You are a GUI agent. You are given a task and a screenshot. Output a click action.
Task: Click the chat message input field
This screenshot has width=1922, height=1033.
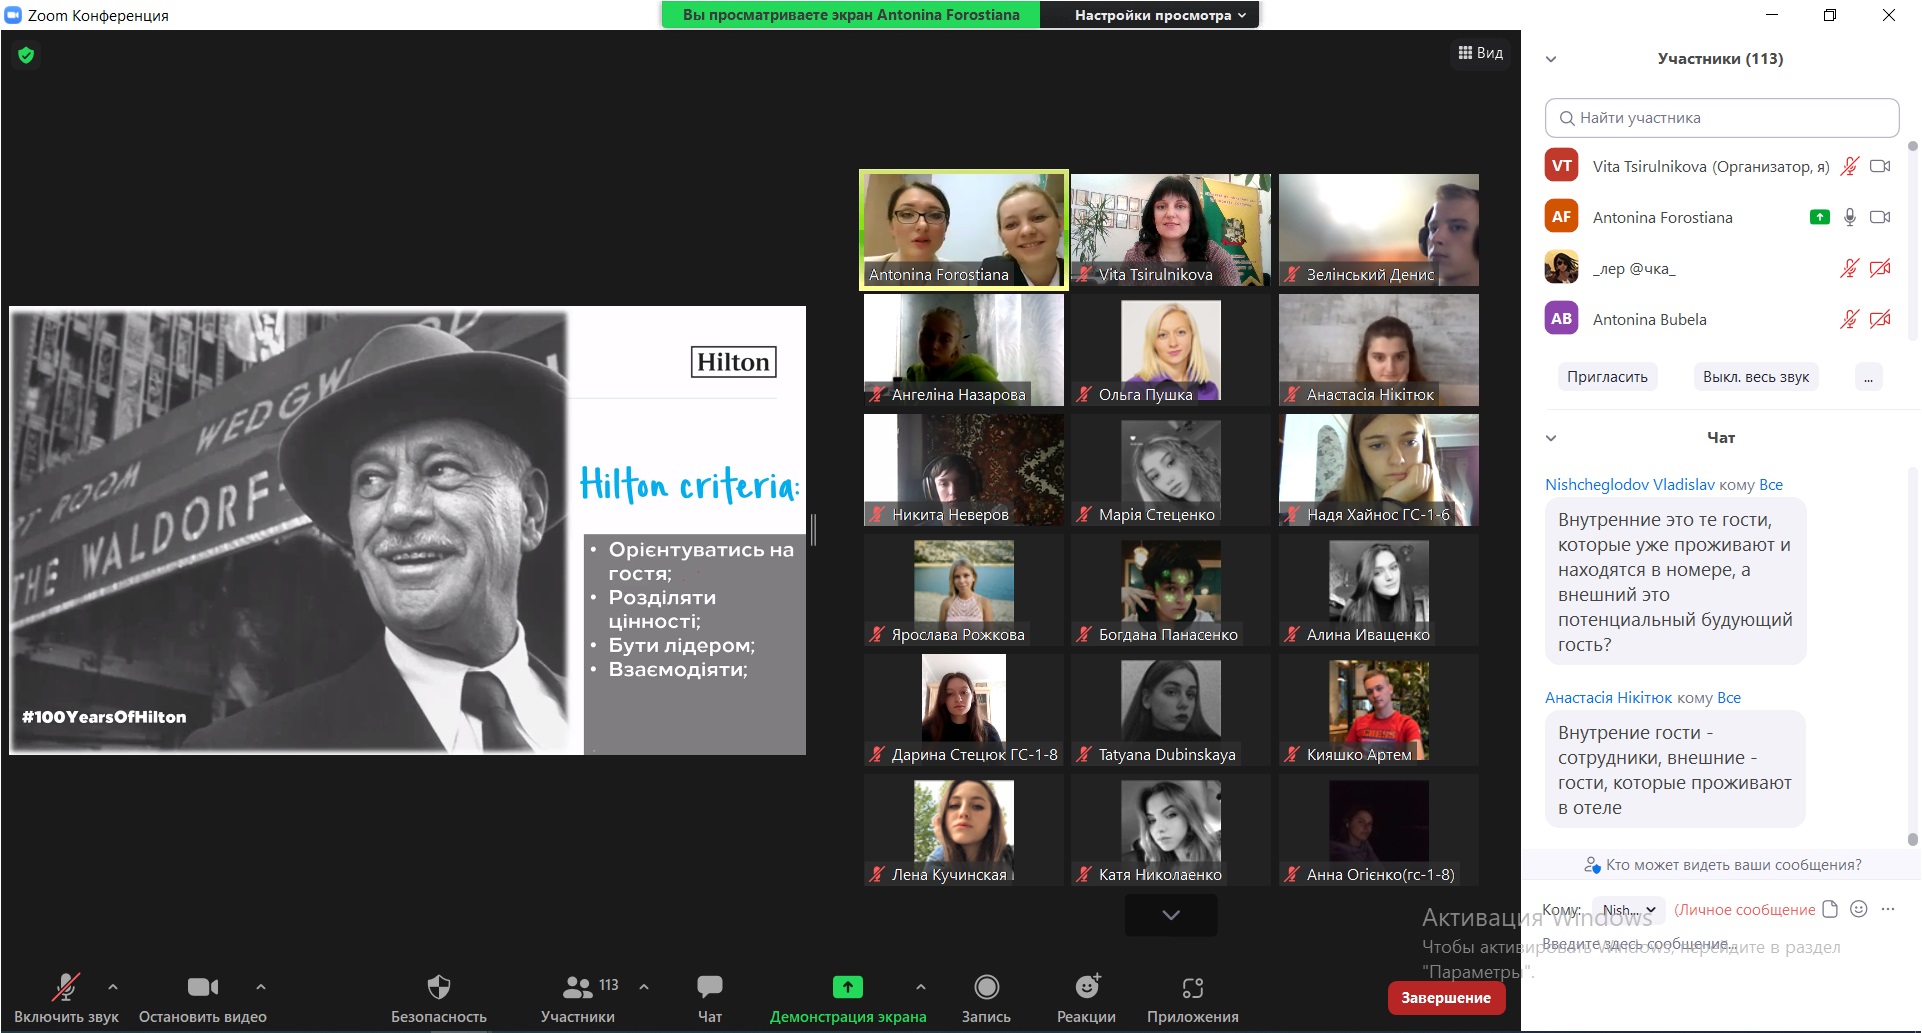click(x=1718, y=945)
